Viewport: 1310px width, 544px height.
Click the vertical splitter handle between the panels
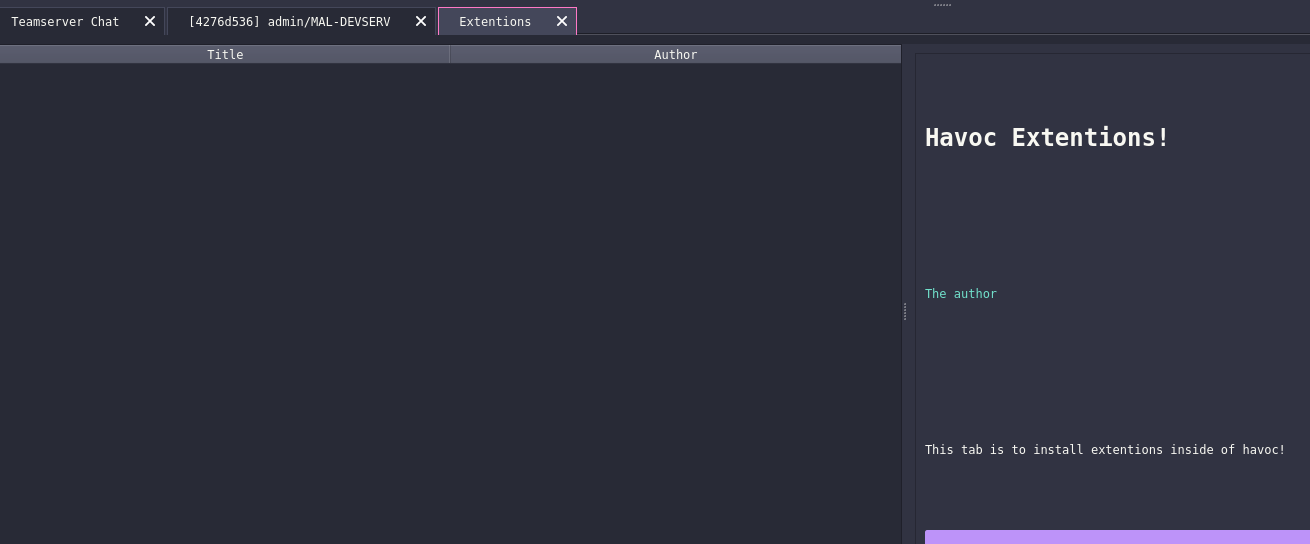pyautogui.click(x=905, y=312)
